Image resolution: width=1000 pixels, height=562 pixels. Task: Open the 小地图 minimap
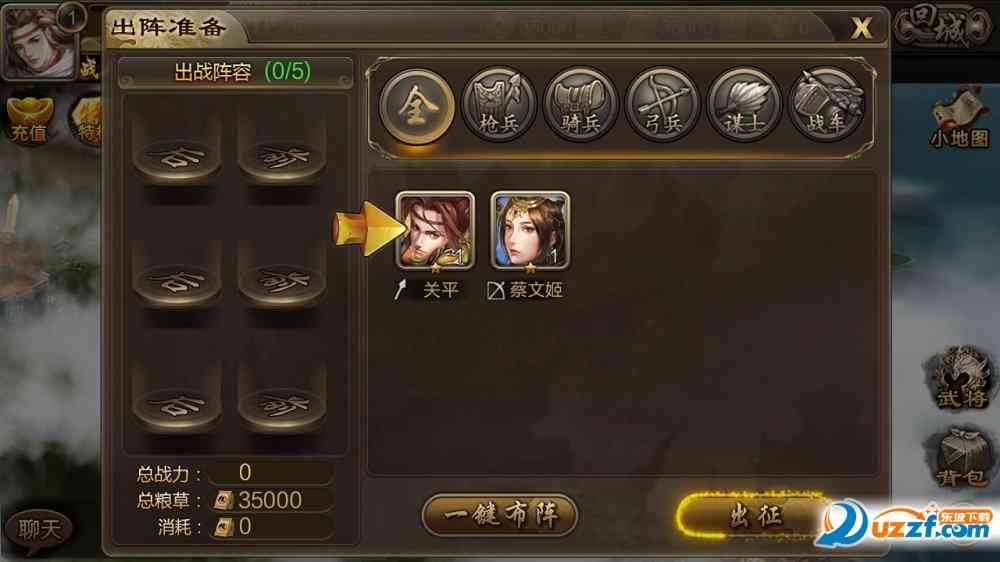pos(959,121)
